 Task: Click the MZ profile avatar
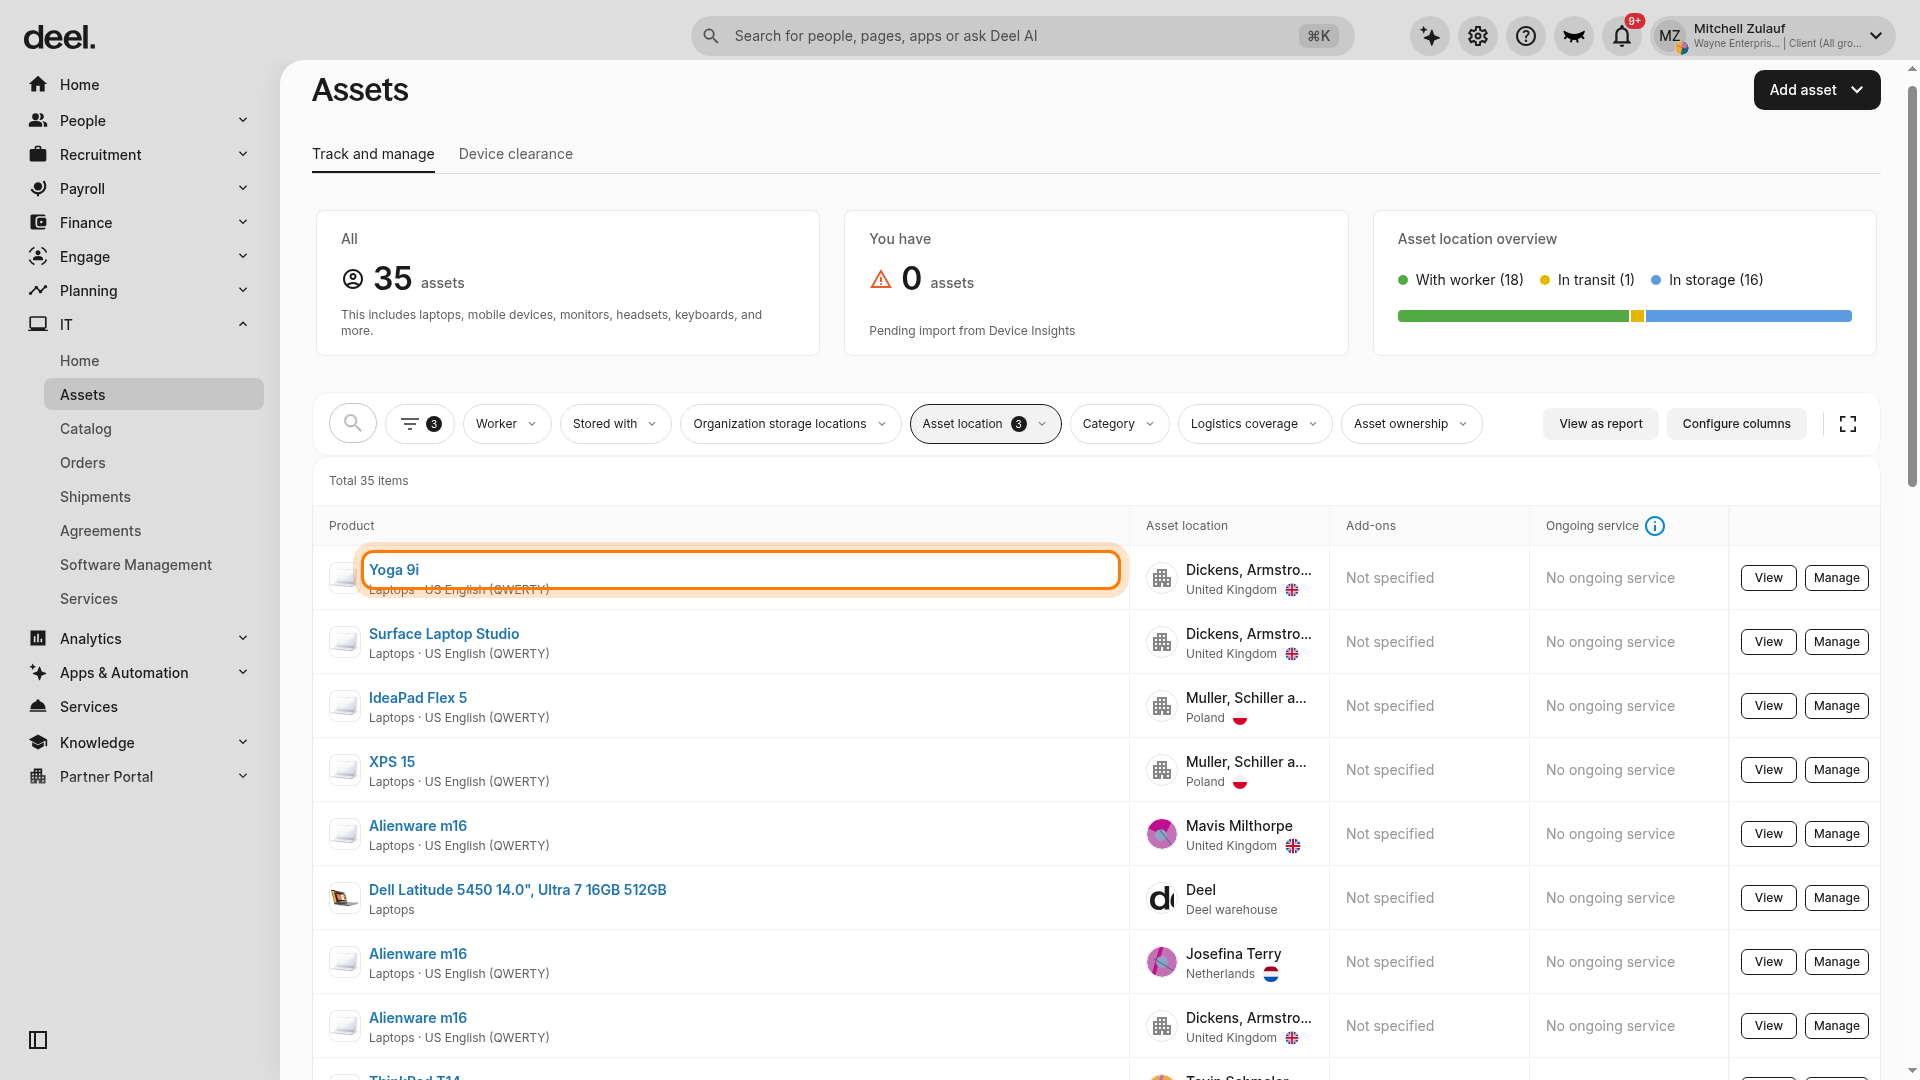point(1670,37)
